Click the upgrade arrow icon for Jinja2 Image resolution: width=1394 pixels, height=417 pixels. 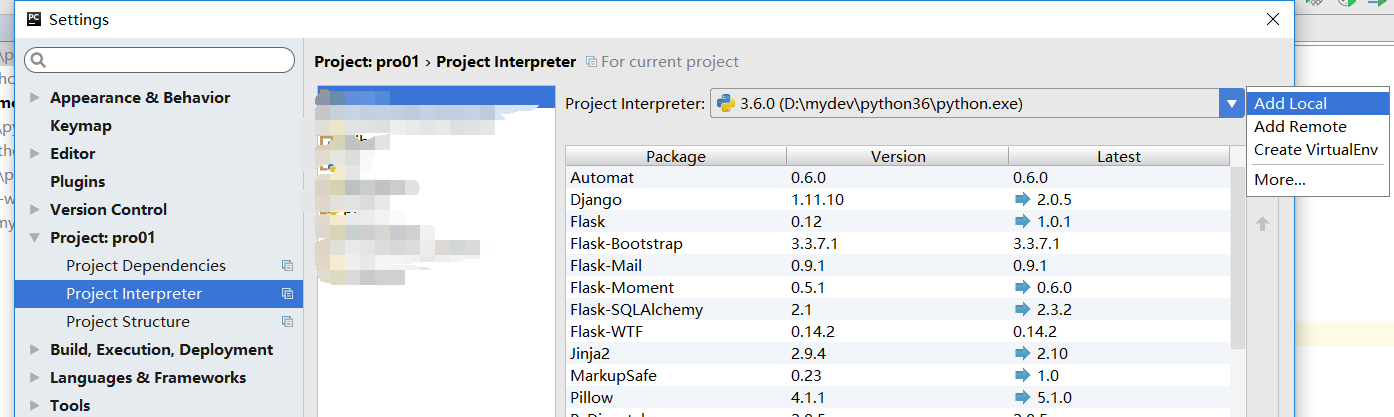pos(1021,354)
